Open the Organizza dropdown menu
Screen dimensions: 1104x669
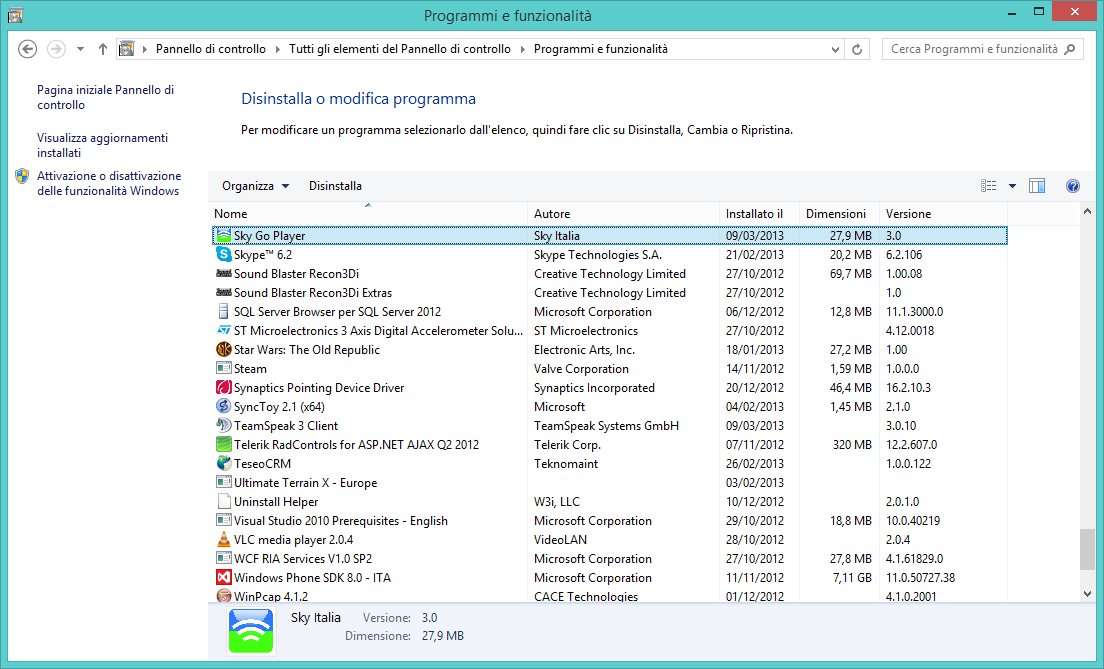click(x=255, y=186)
